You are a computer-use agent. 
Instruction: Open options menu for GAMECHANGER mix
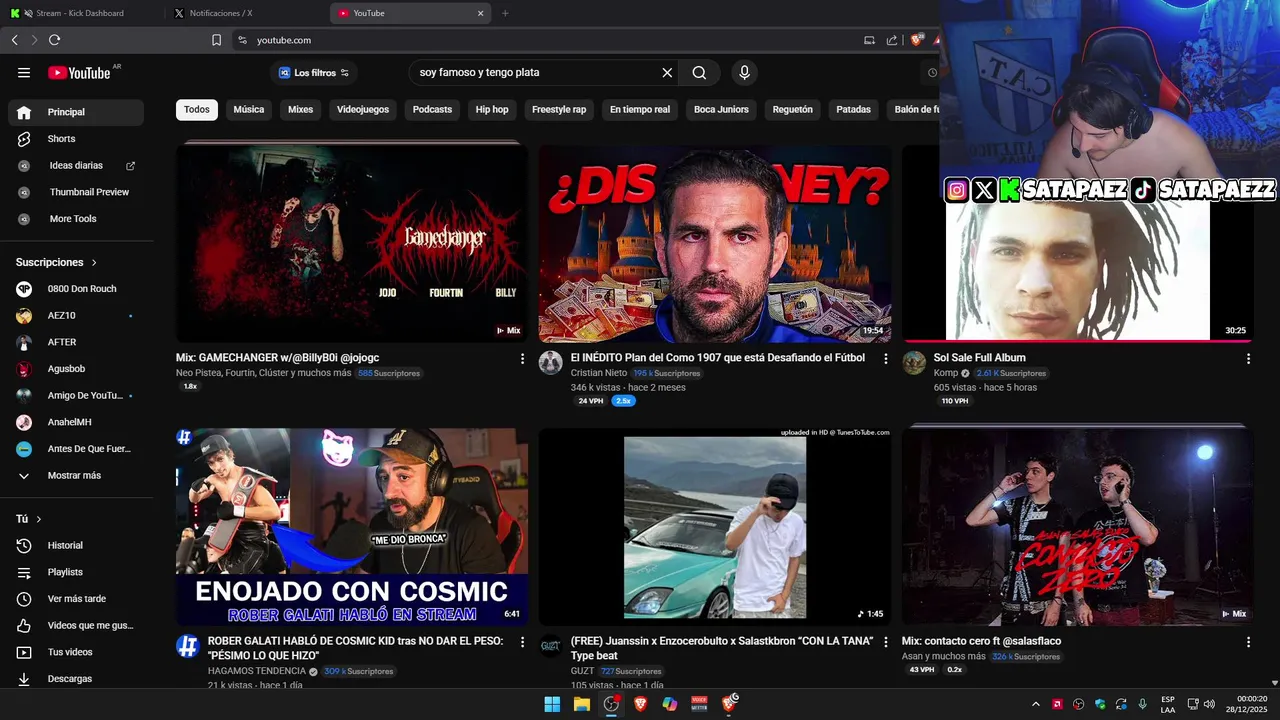(522, 358)
